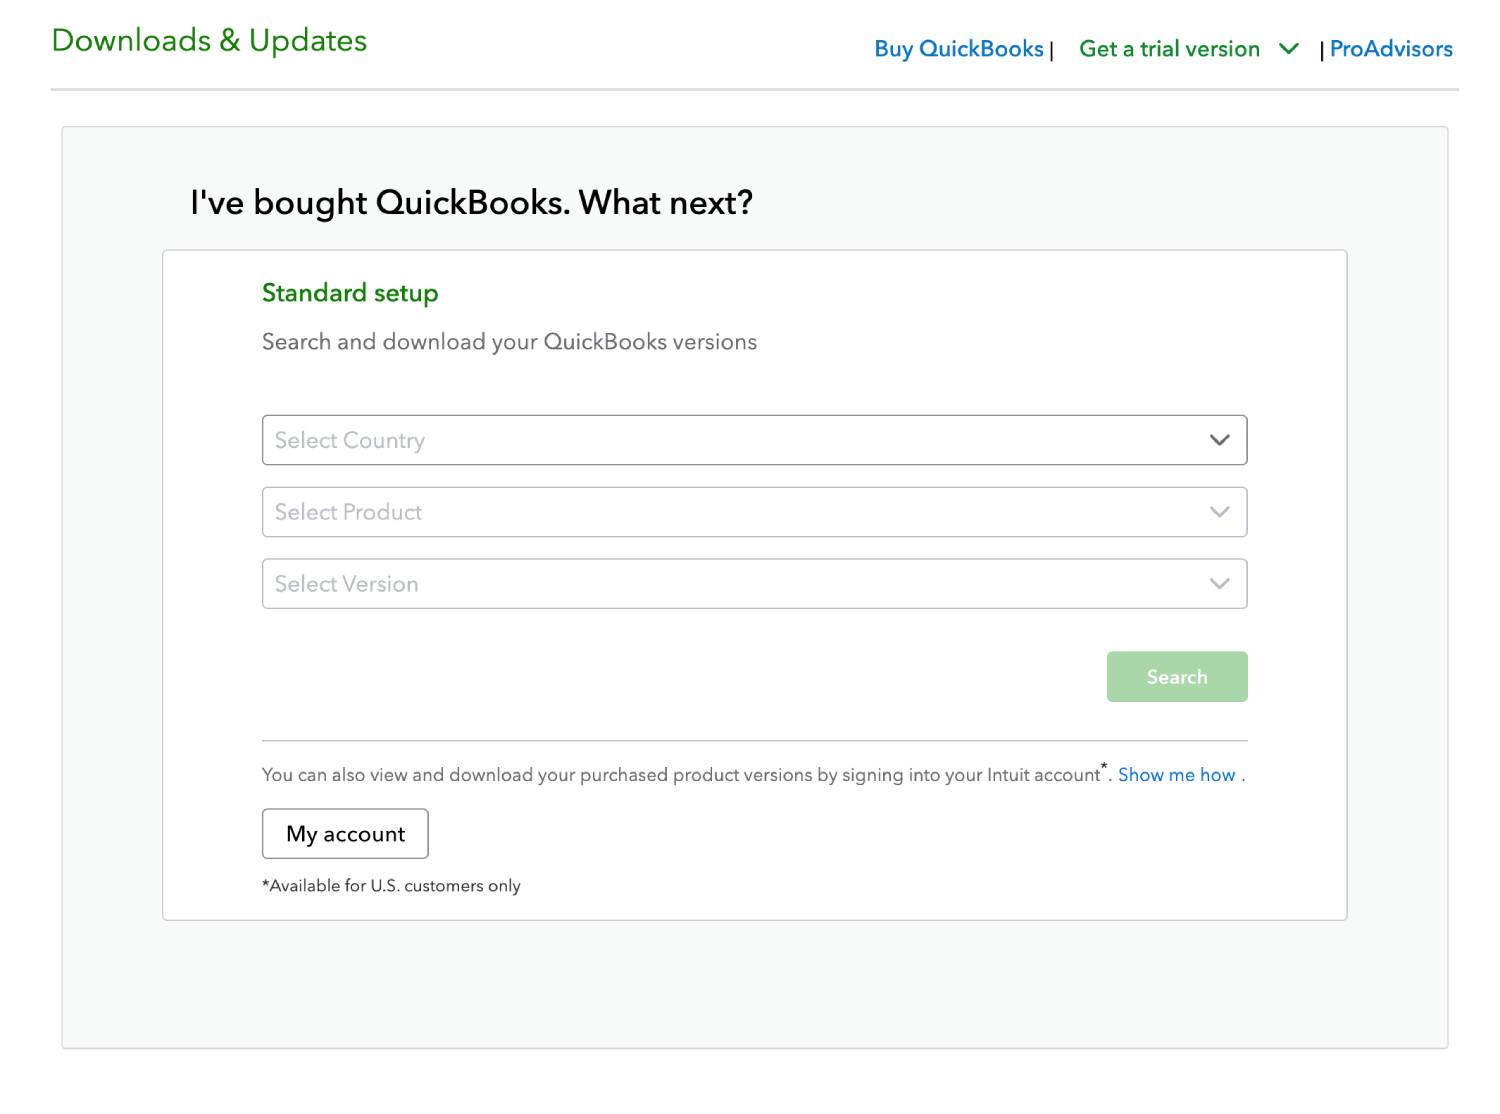The width and height of the screenshot is (1500, 1114).
Task: Open Buy QuickBooks
Action: 957,48
